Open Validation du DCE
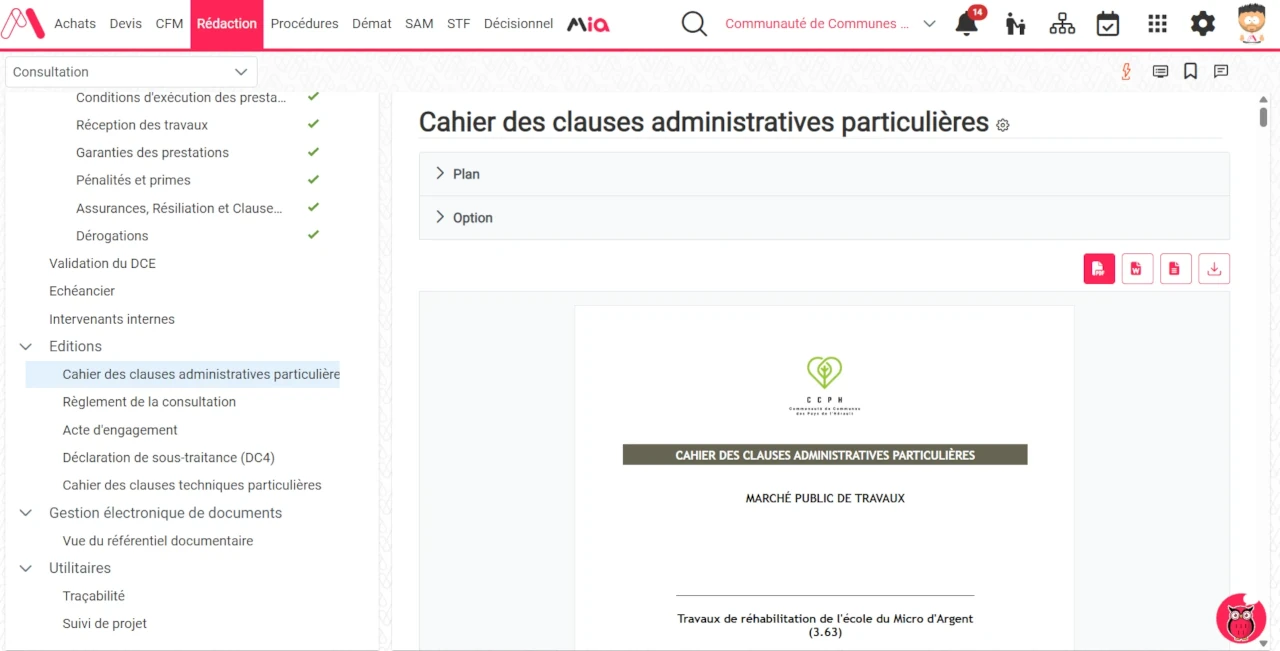This screenshot has width=1280, height=651. click(102, 263)
